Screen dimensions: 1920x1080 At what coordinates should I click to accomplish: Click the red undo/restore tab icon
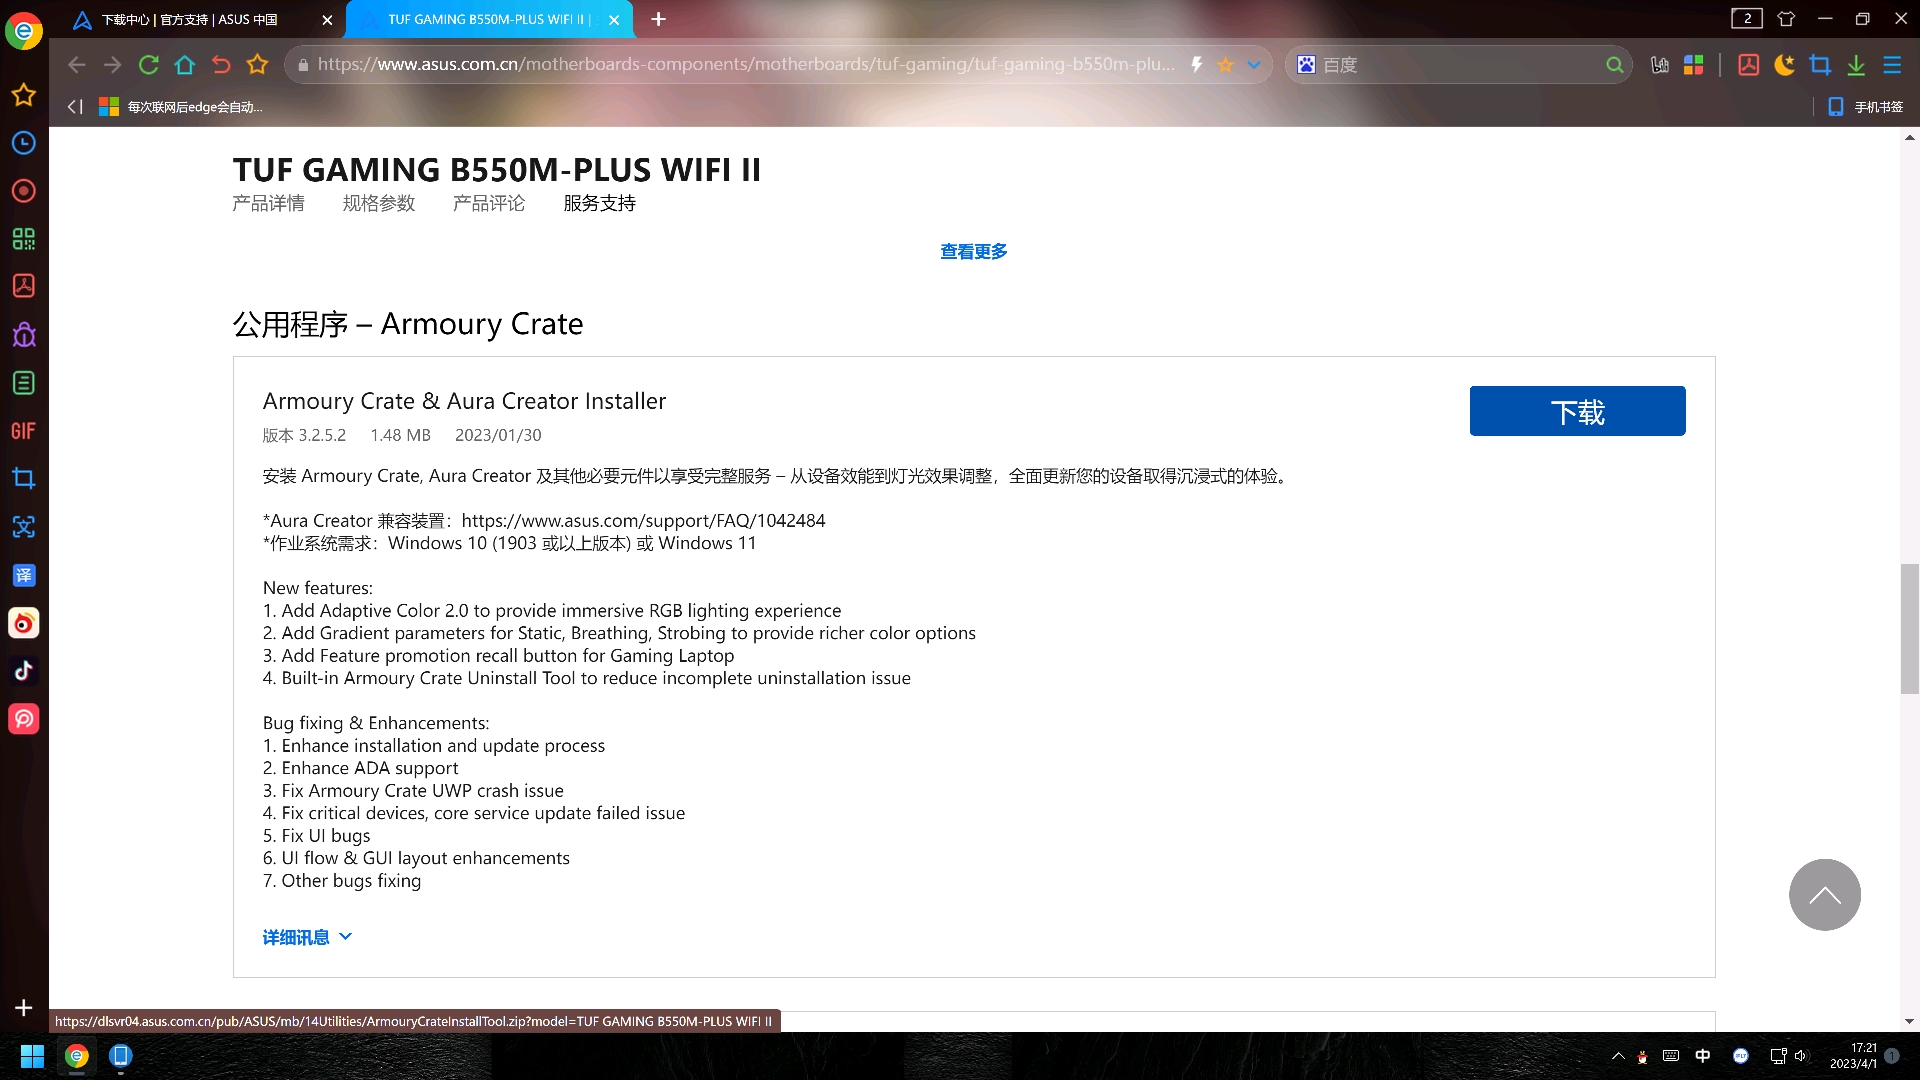(x=221, y=65)
